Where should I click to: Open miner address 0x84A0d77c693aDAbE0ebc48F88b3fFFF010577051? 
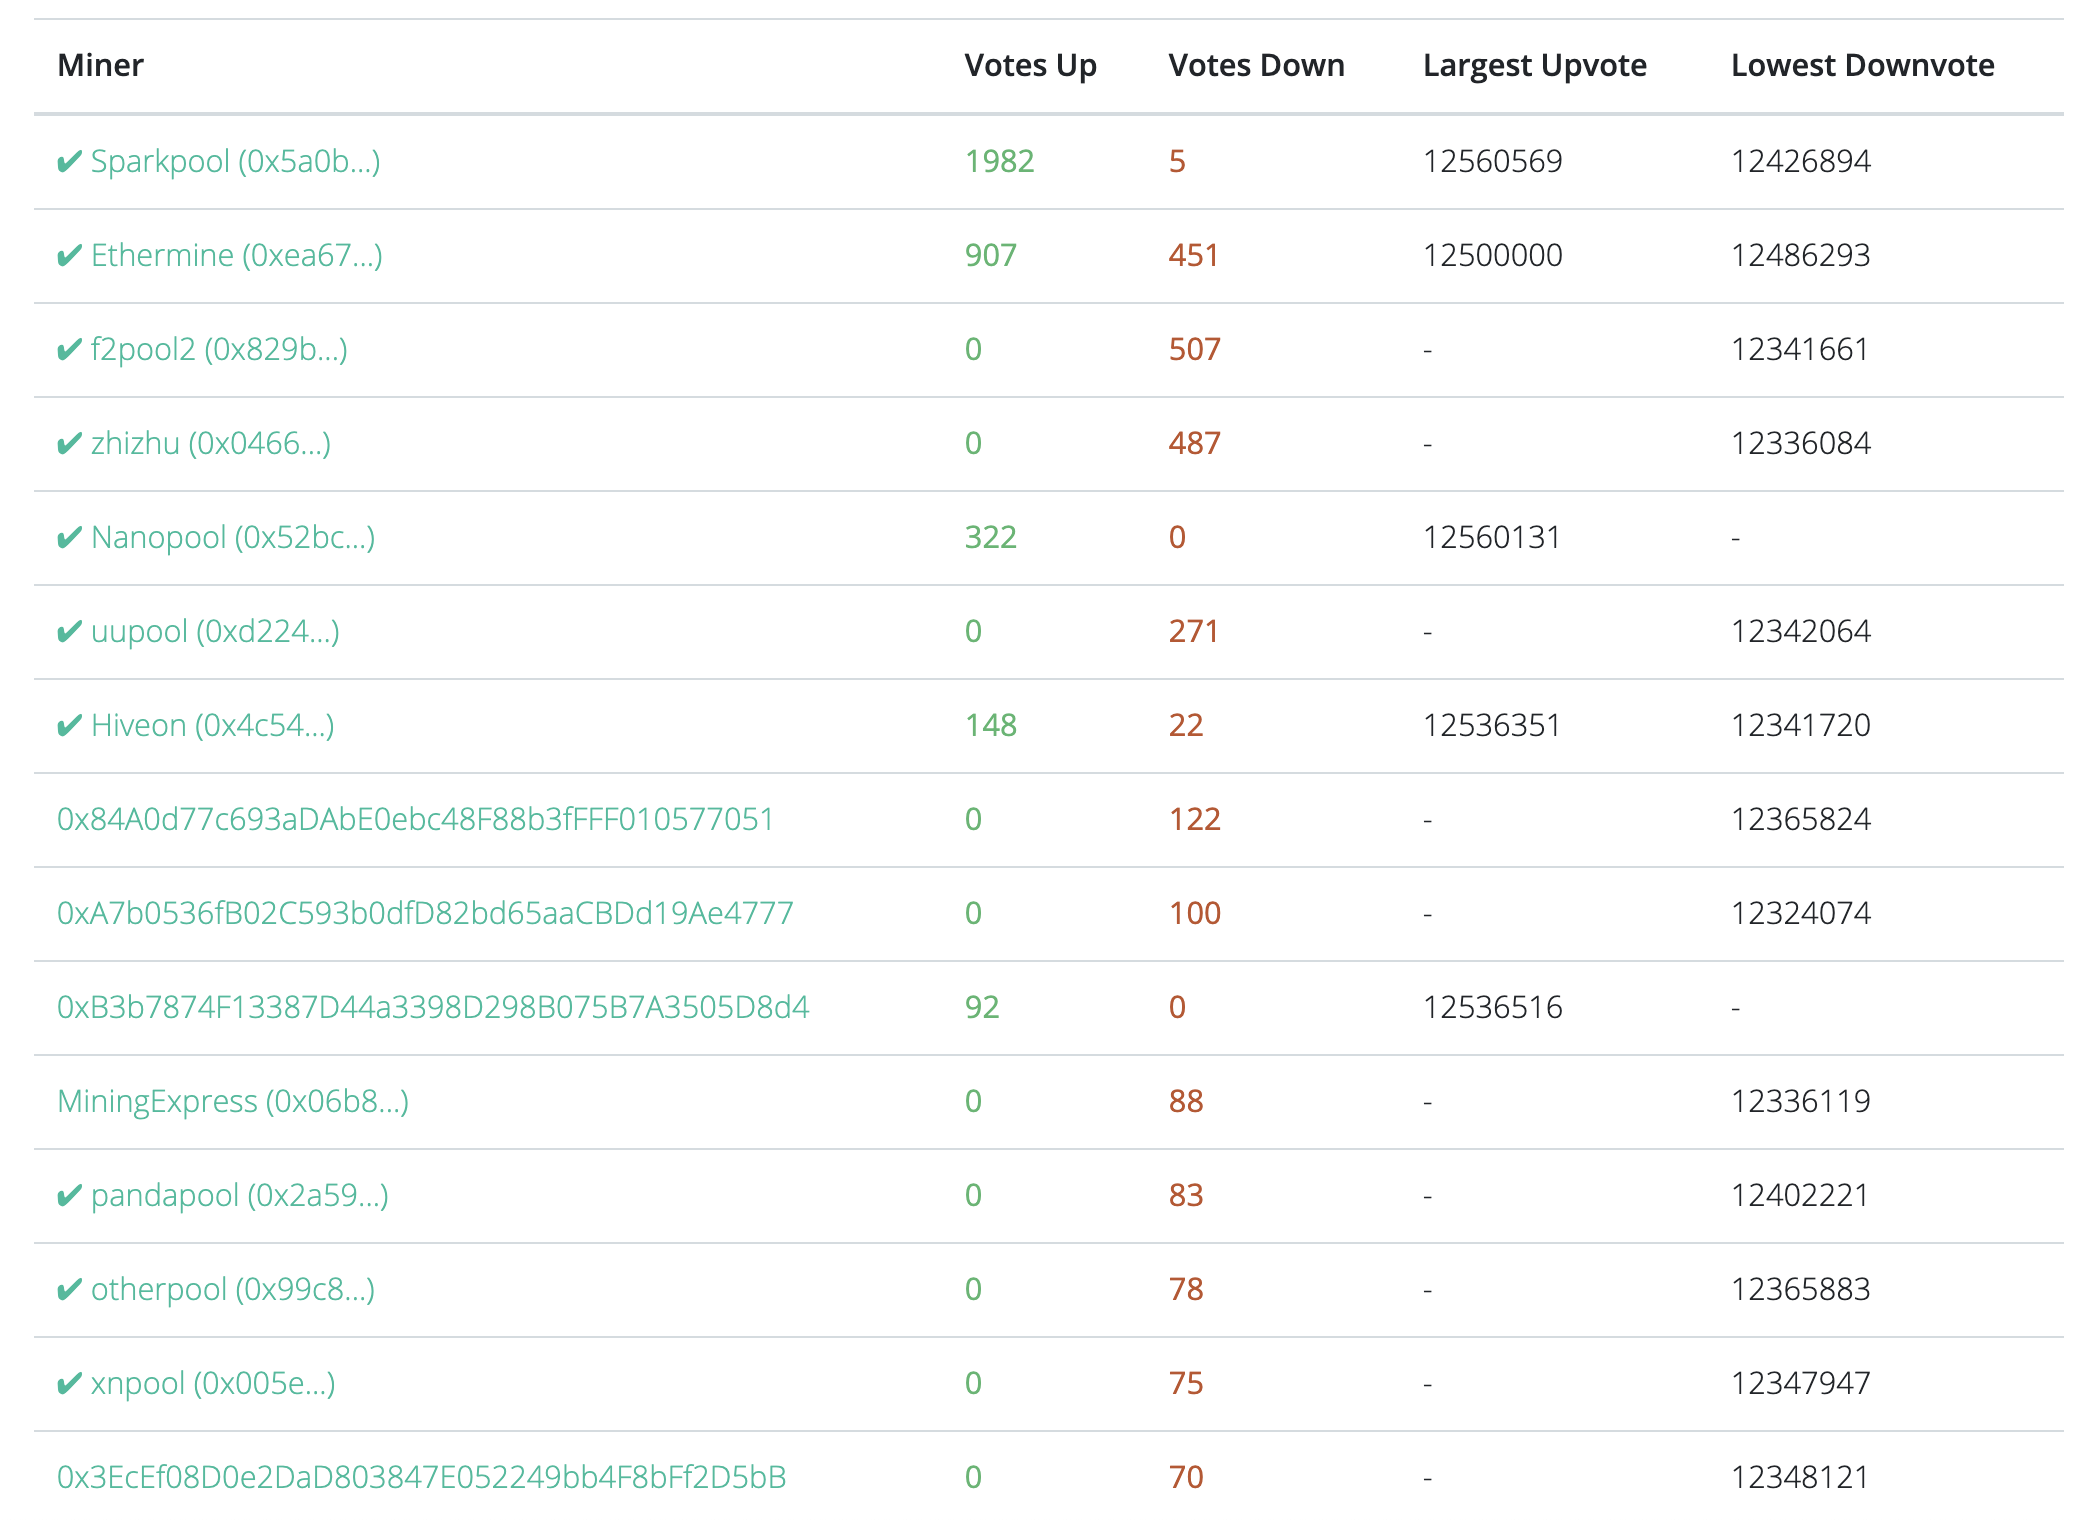415,819
